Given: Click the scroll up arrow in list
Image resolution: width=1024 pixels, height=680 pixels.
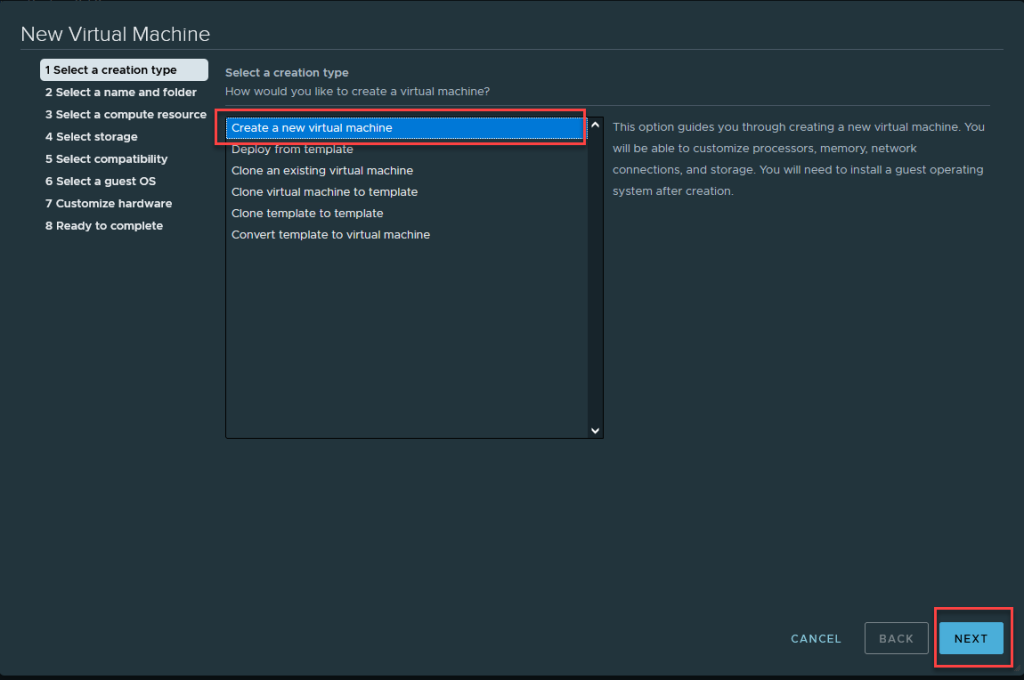Looking at the screenshot, I should click(x=595, y=126).
